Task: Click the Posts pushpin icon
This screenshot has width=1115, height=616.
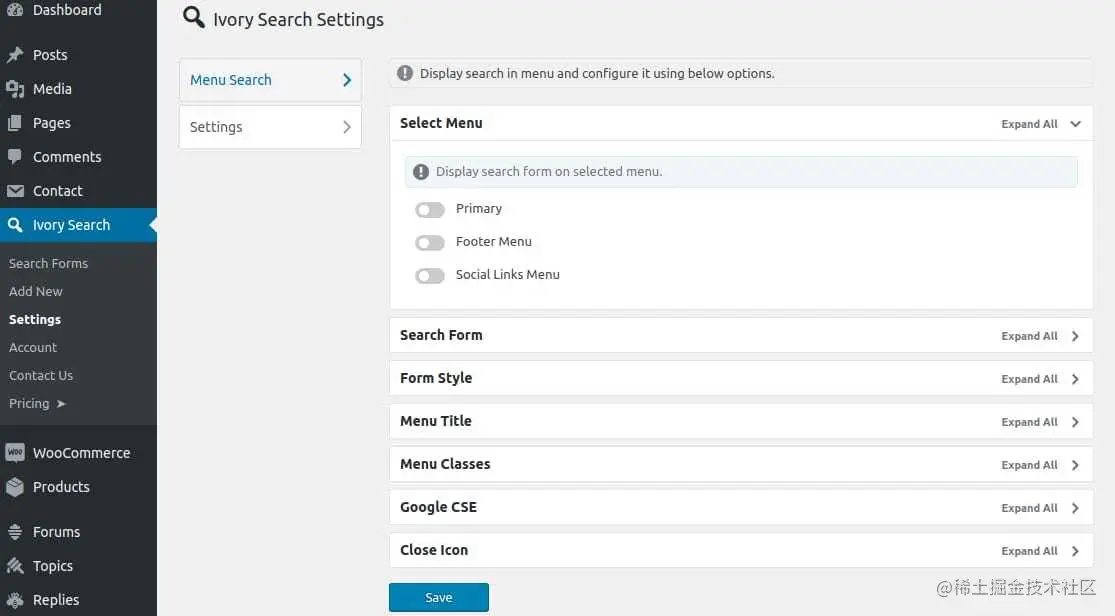Action: pos(15,55)
